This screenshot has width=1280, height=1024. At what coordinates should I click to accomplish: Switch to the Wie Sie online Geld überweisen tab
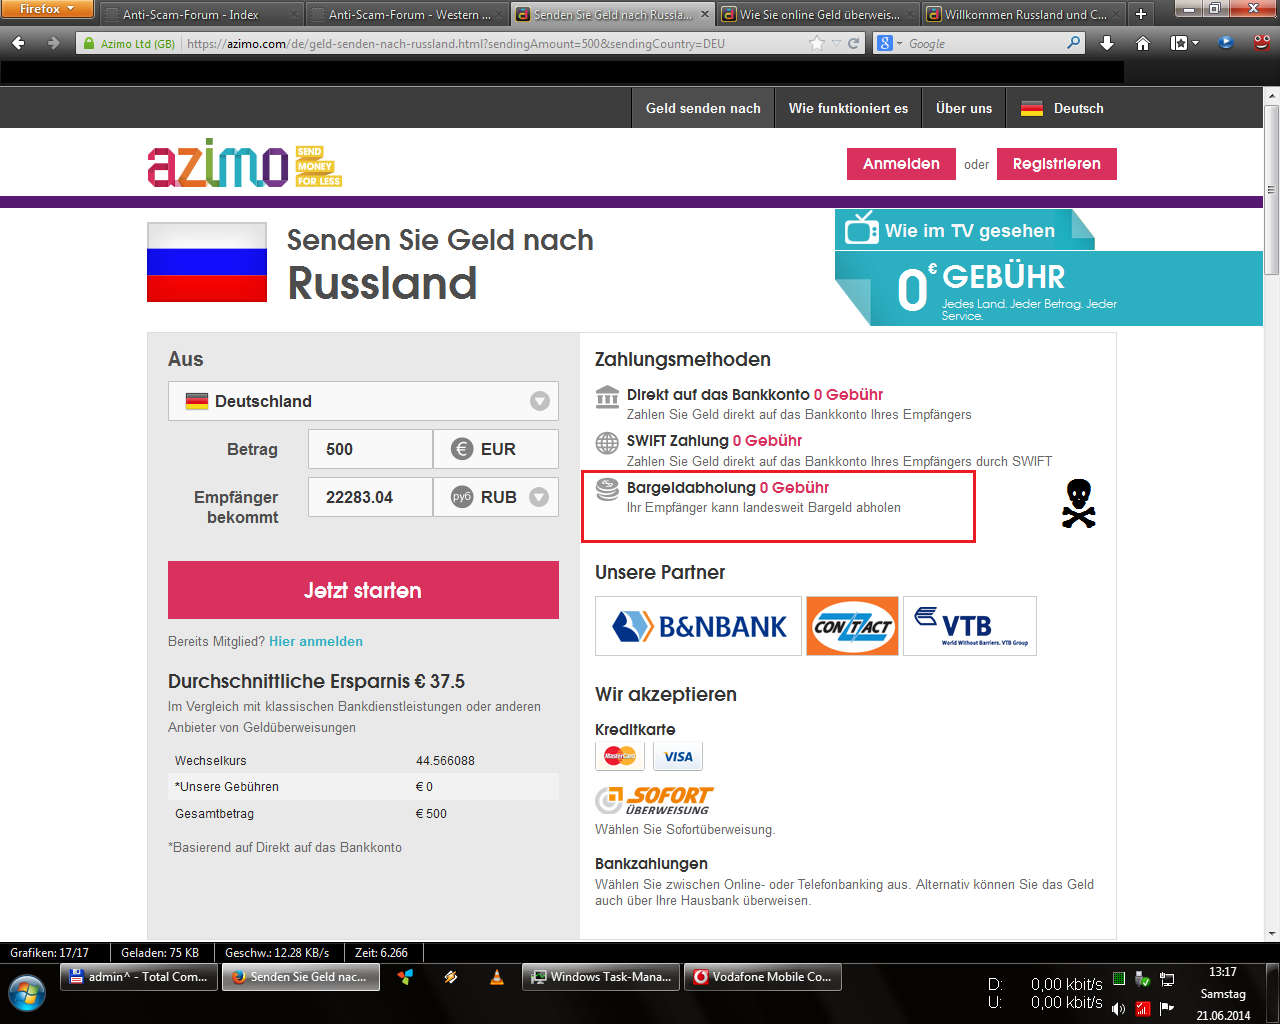817,14
